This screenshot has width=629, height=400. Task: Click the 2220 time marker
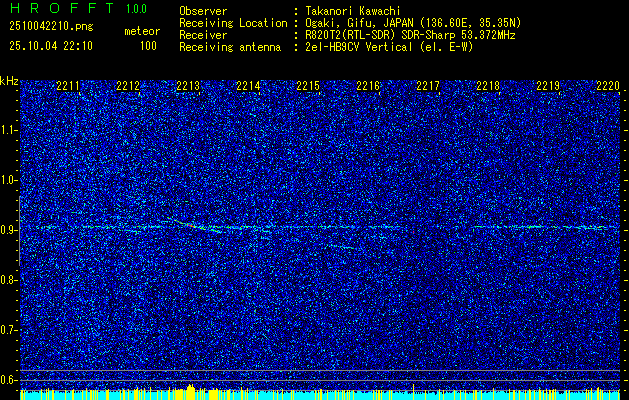pyautogui.click(x=608, y=86)
